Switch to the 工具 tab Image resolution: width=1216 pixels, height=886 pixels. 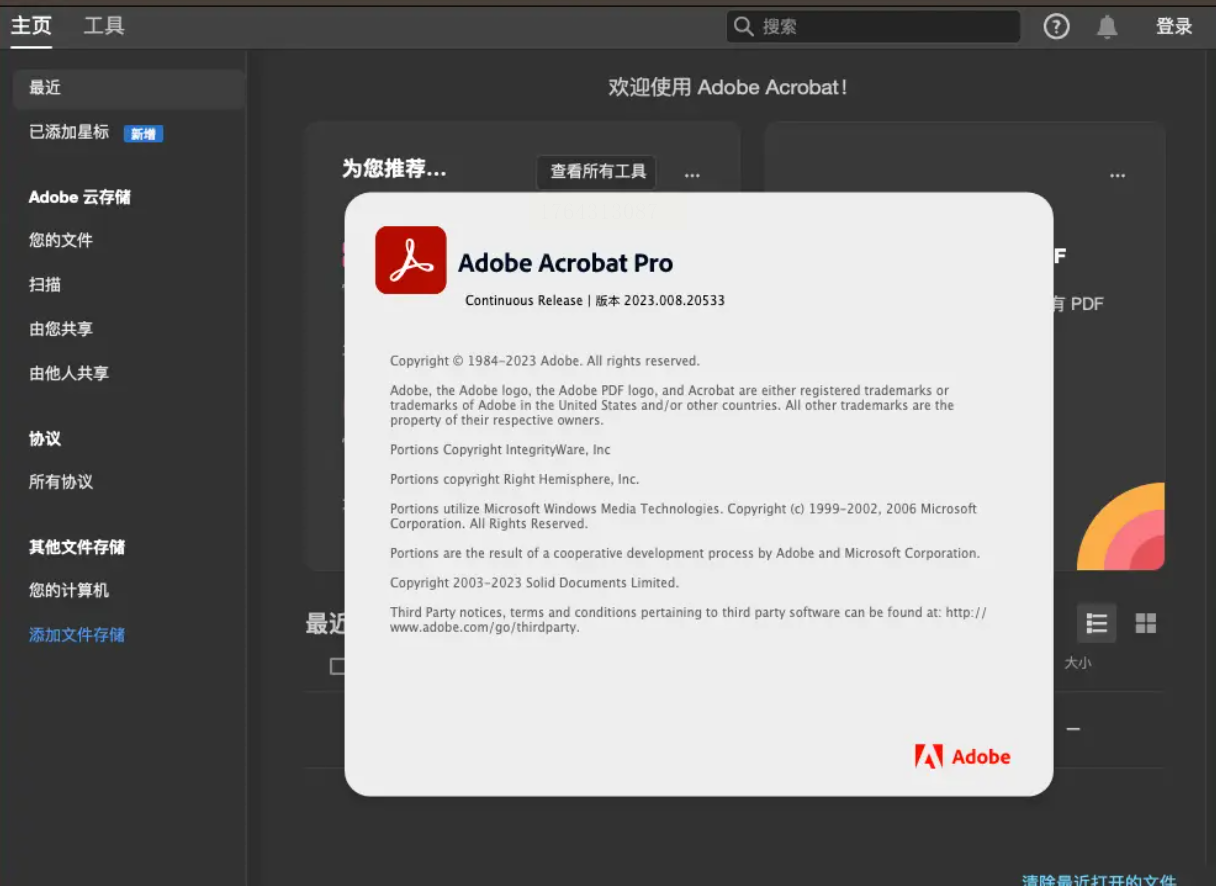[x=104, y=26]
